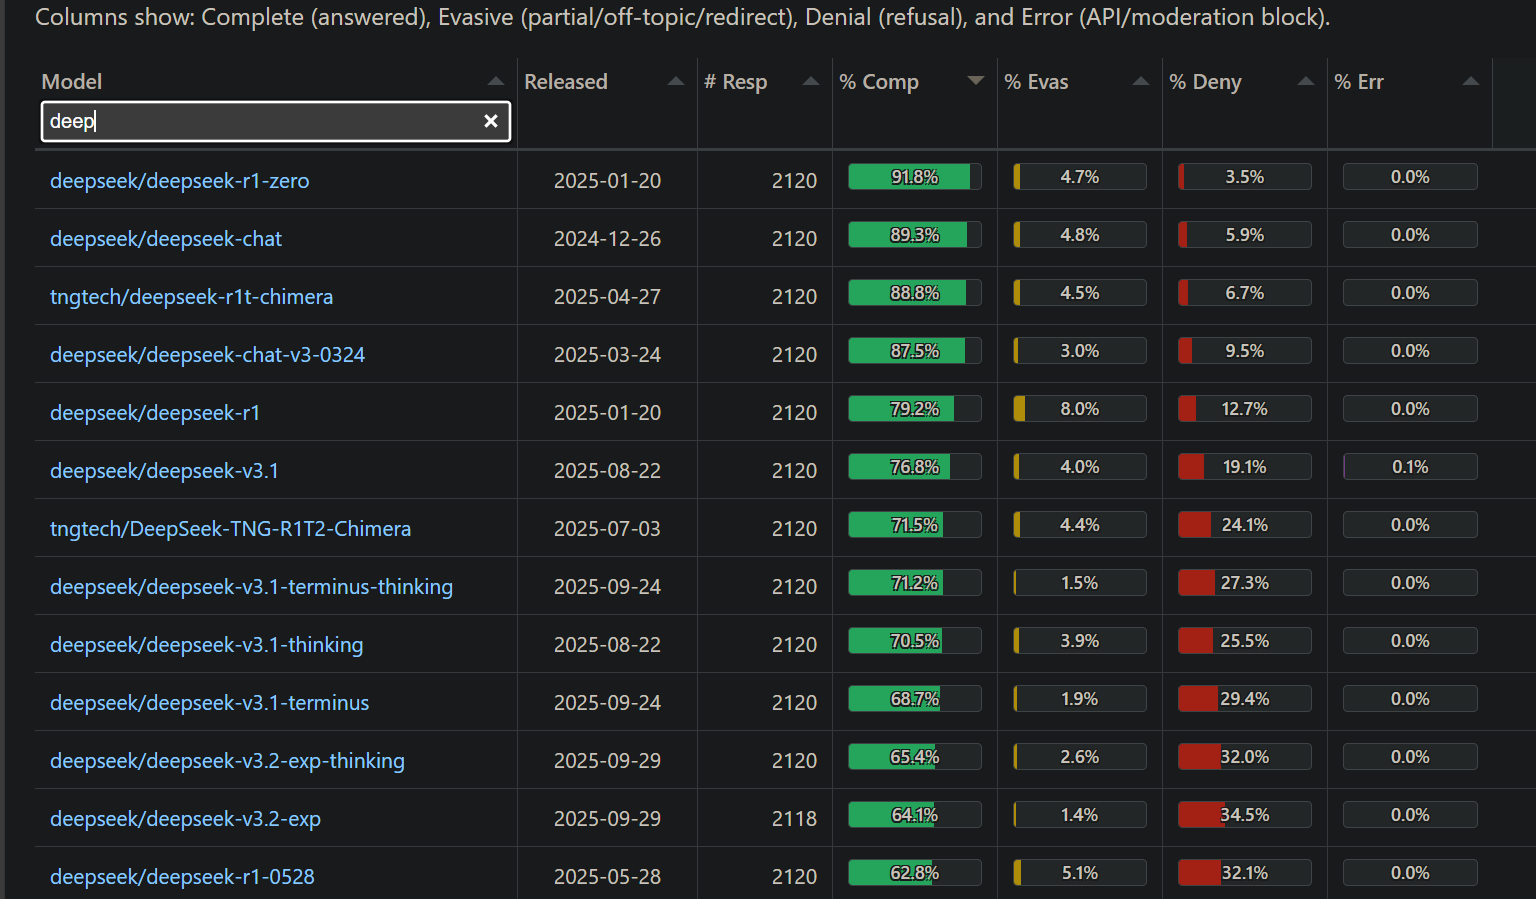Click the 65.4% completion bar for v3.2-exp-thinking
Viewport: 1536px width, 899px height.
(915, 757)
